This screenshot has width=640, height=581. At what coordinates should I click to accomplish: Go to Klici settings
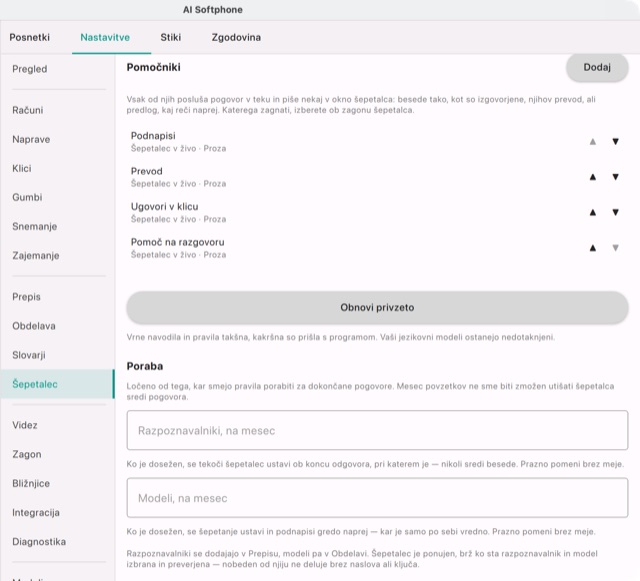pos(58,168)
